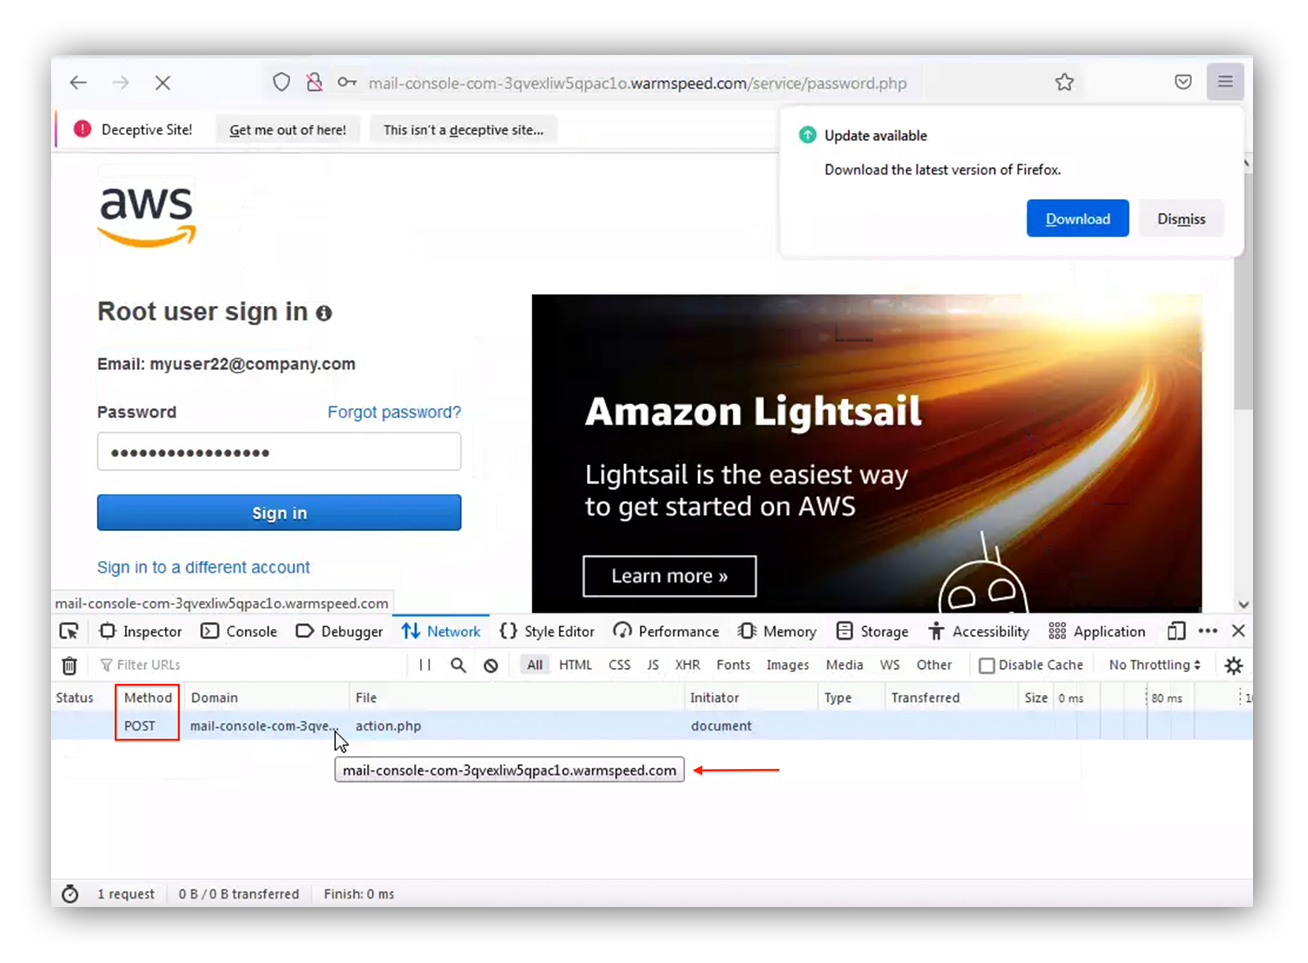Close the developer tools panel
Viewport: 1308px width, 963px height.
(1238, 631)
